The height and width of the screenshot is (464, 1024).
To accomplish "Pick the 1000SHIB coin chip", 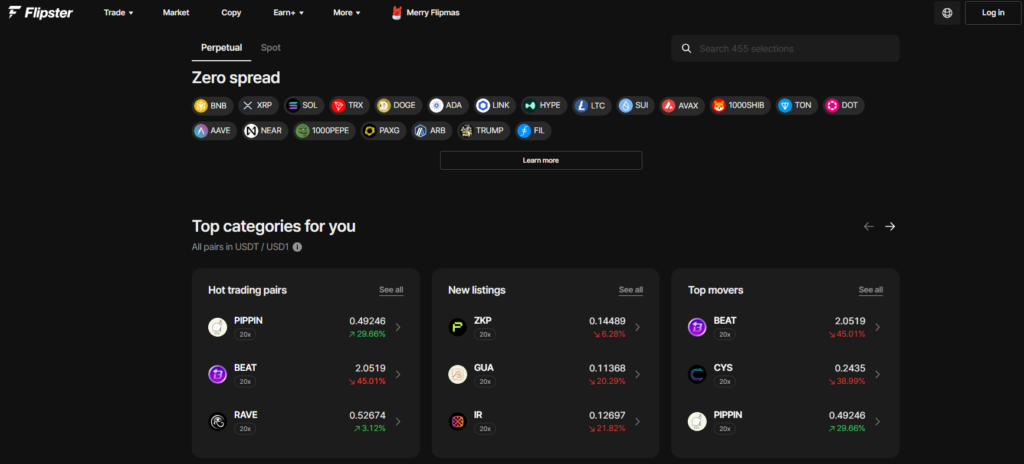I will click(740, 105).
